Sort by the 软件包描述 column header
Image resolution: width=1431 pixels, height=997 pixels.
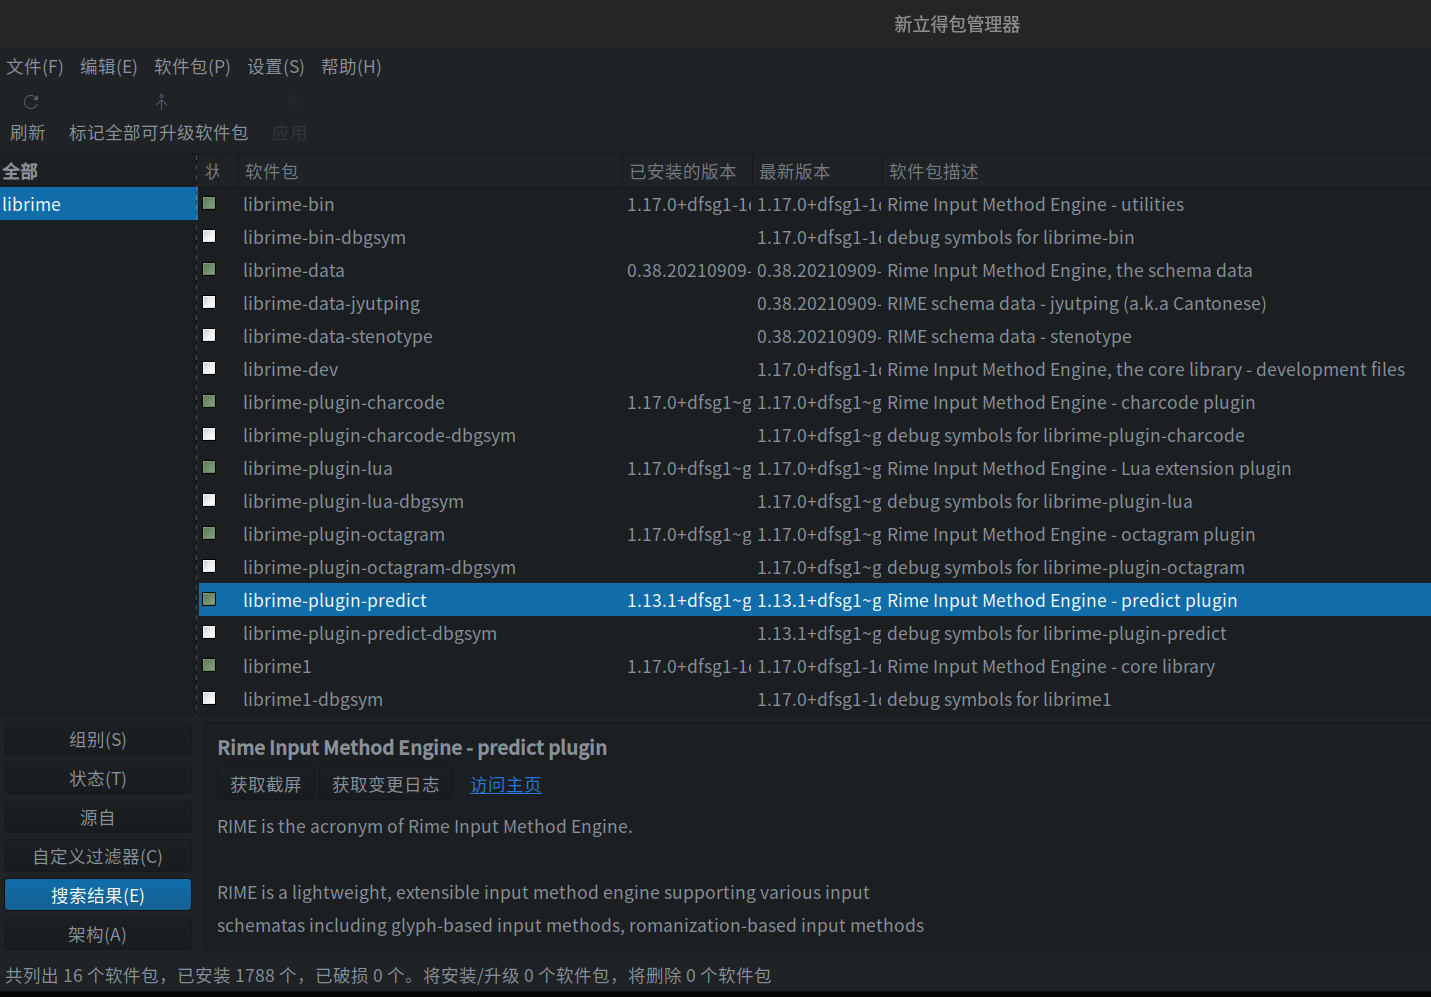click(1156, 171)
